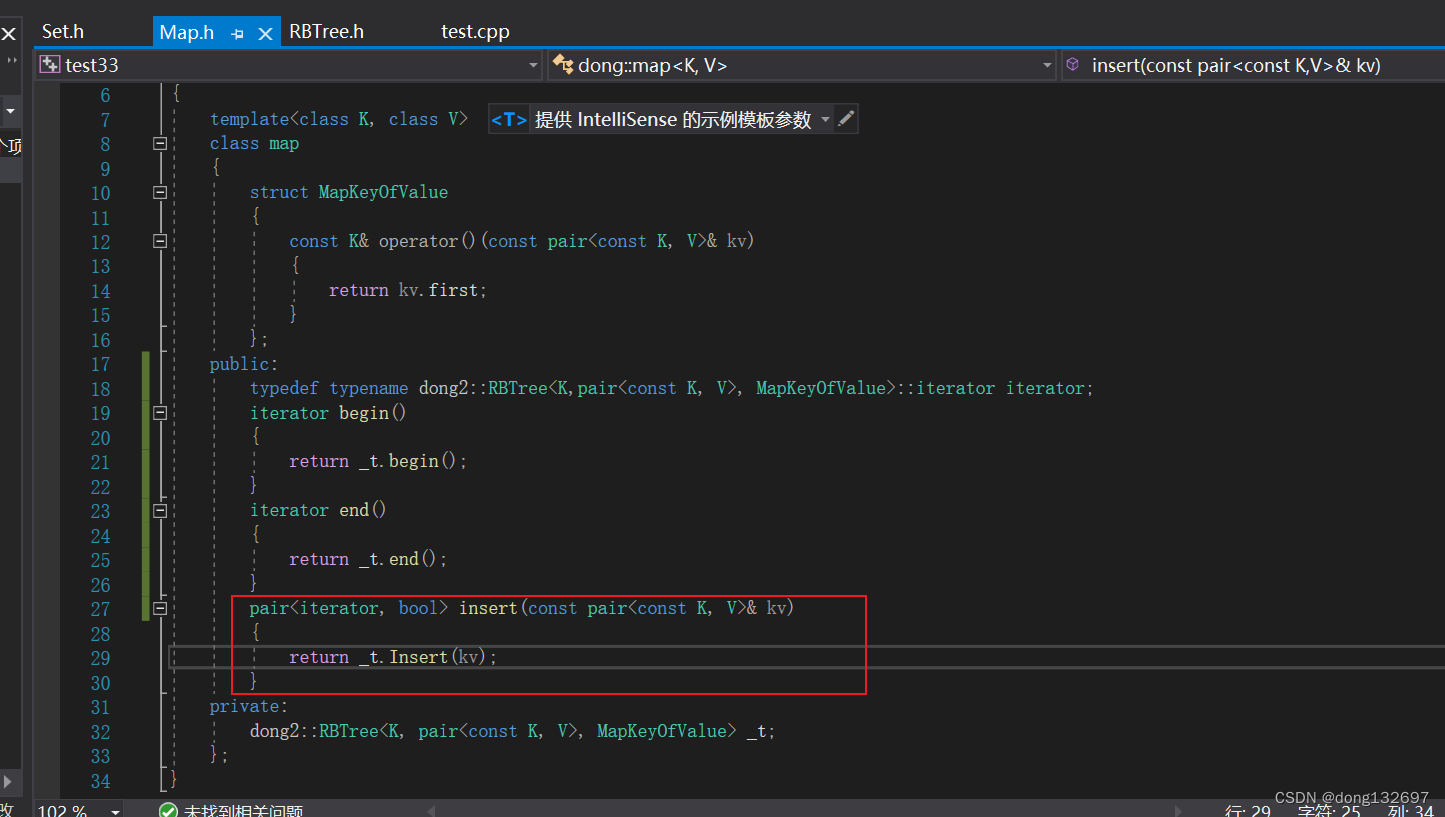Collapse the end() function at line 23
The image size is (1445, 817).
point(160,510)
